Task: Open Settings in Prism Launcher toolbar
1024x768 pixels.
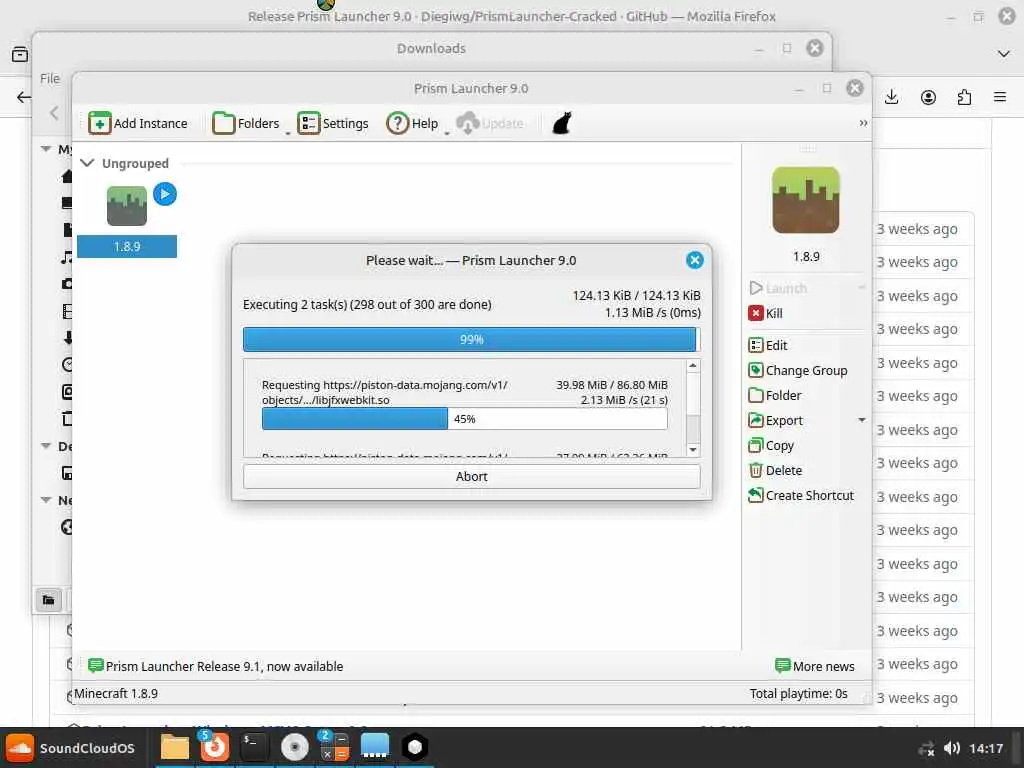Action: tap(333, 123)
